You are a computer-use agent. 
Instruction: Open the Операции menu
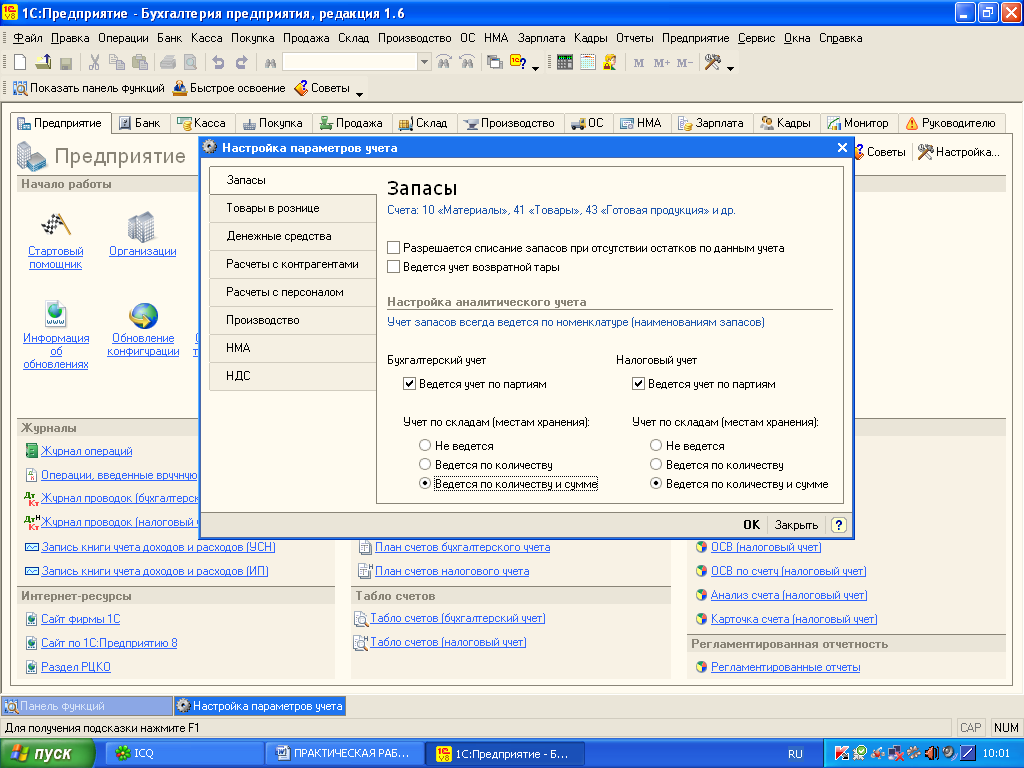(x=123, y=38)
